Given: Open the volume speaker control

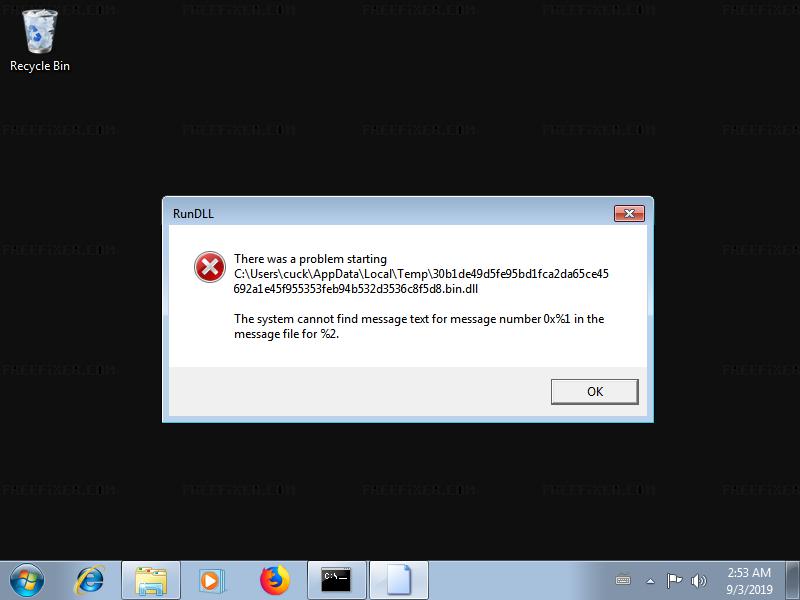Looking at the screenshot, I should (698, 580).
